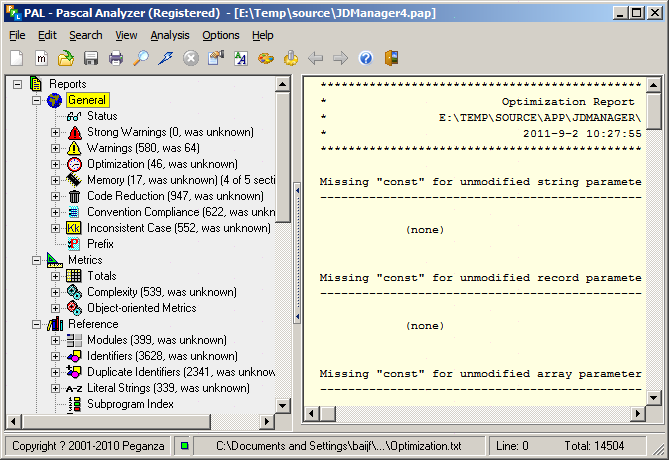
Task: Click the New project toolbar icon
Action: click(x=17, y=58)
